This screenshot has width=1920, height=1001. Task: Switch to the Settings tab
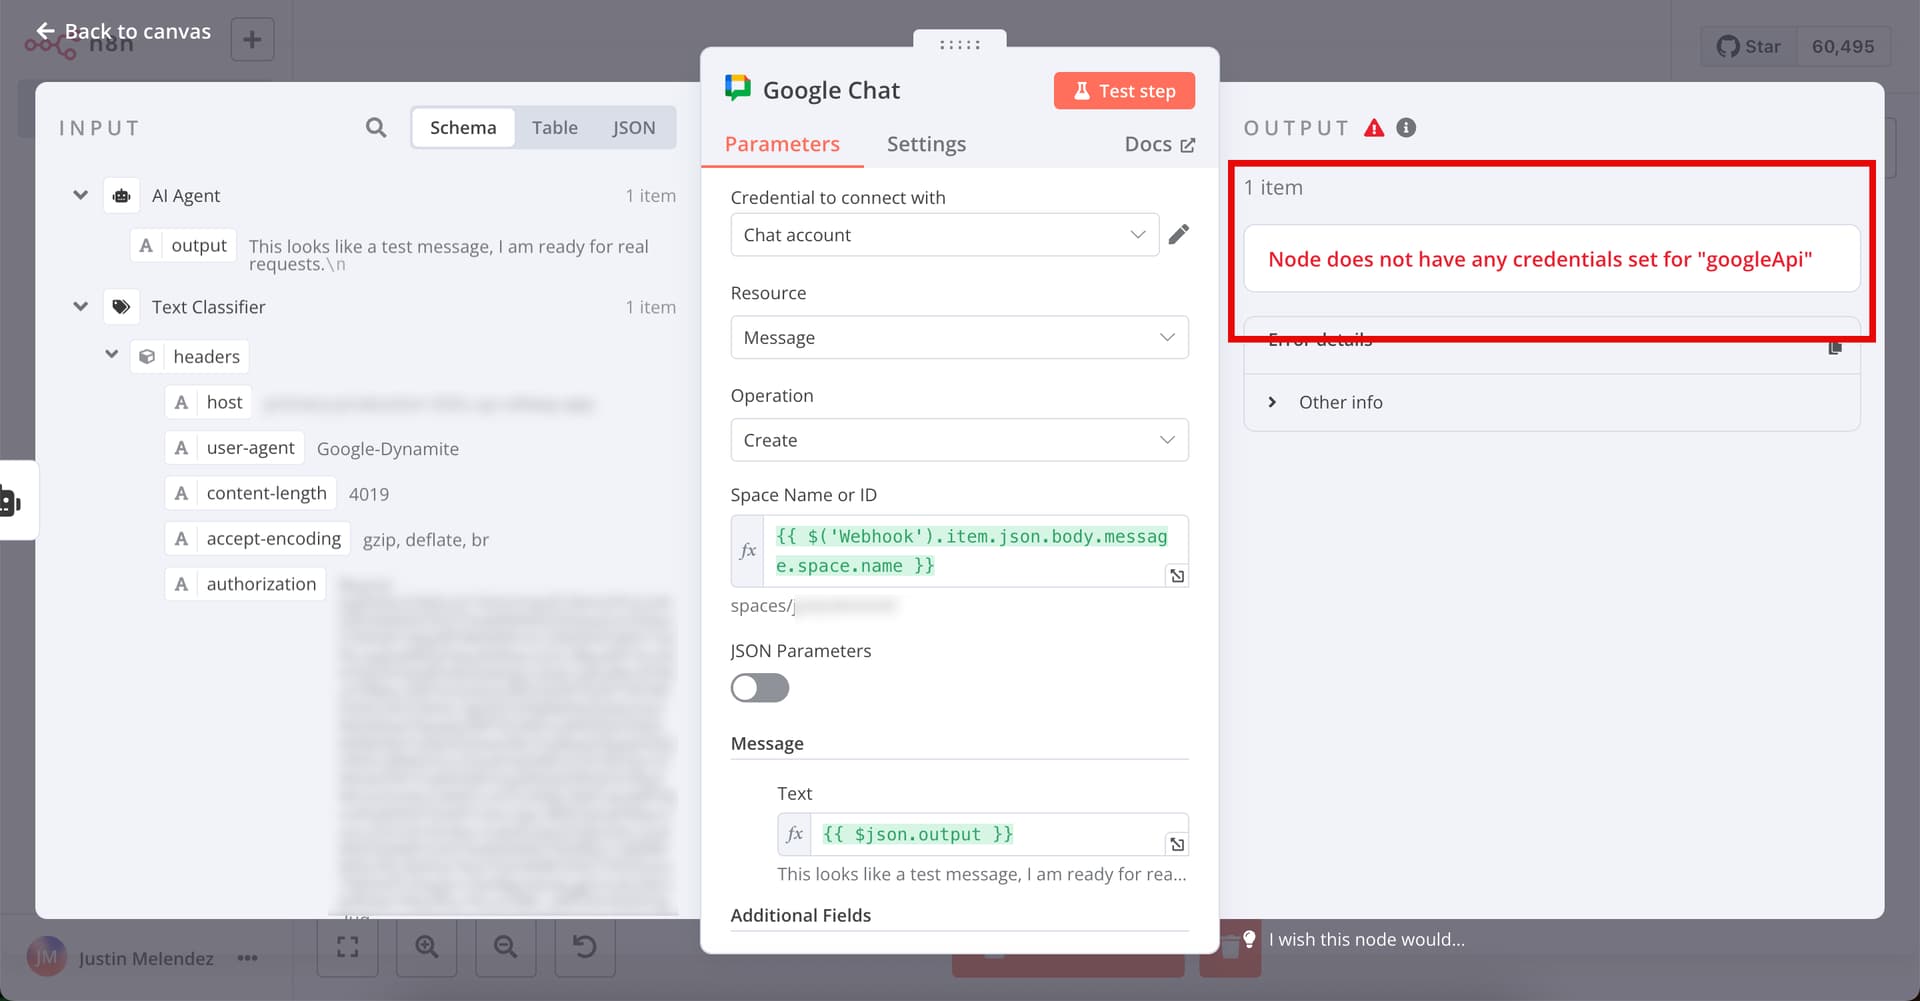click(x=925, y=144)
